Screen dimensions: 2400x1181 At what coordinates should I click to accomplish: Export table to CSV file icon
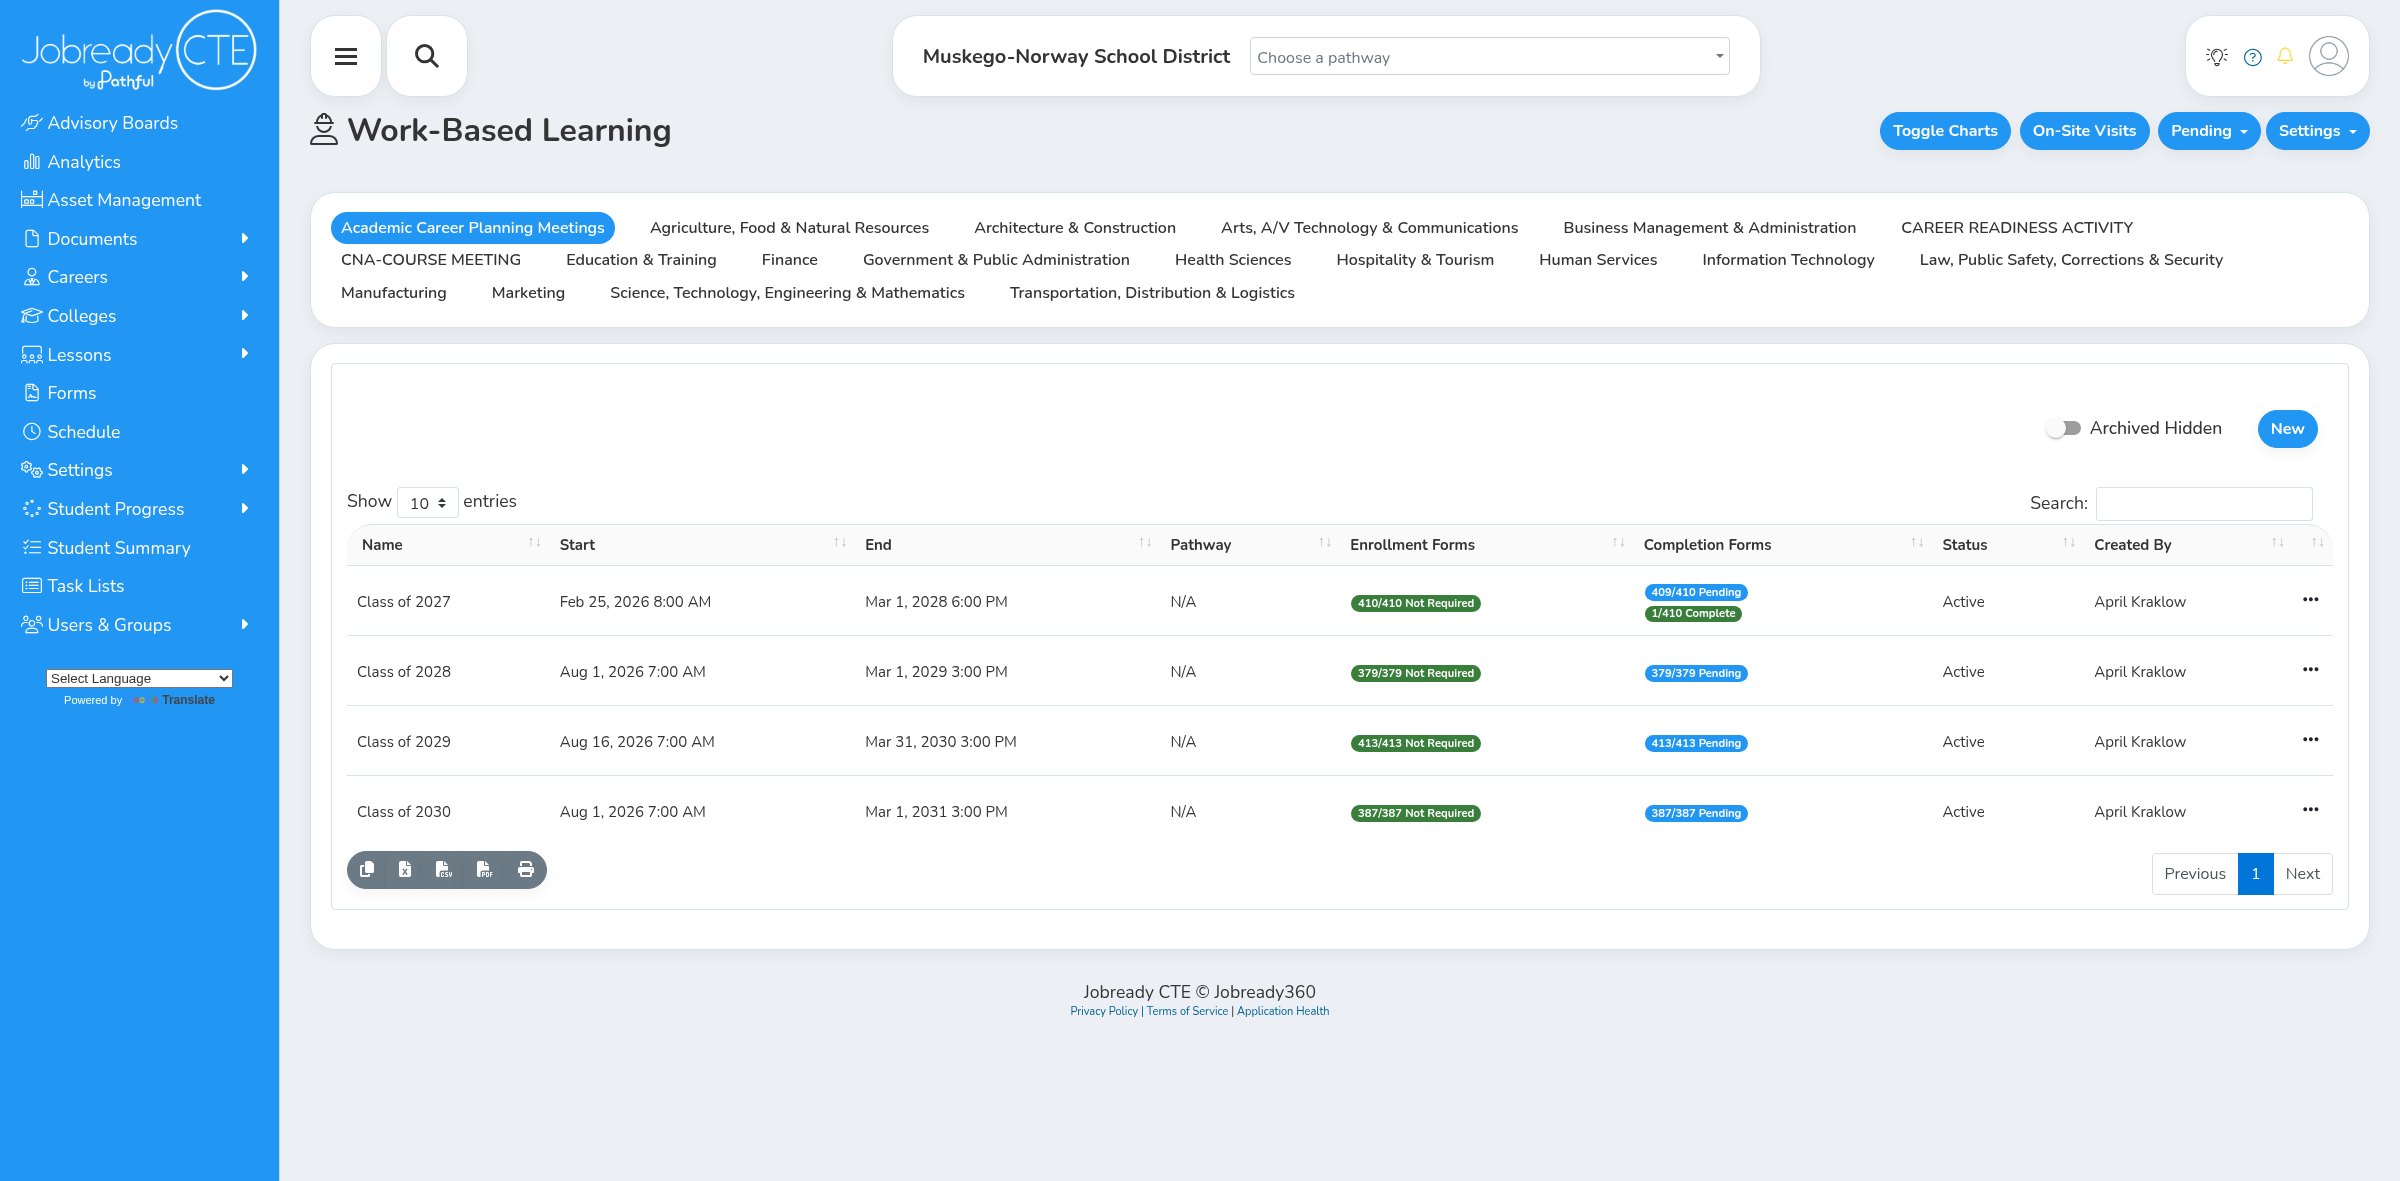(444, 870)
